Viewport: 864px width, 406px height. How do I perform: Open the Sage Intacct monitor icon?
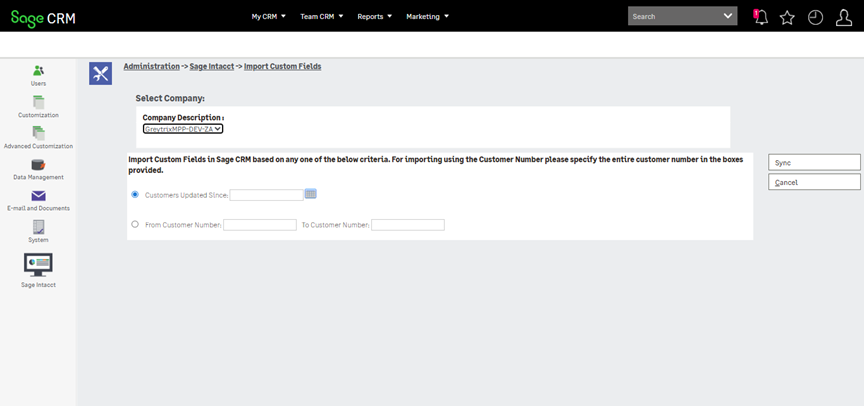pyautogui.click(x=38, y=264)
